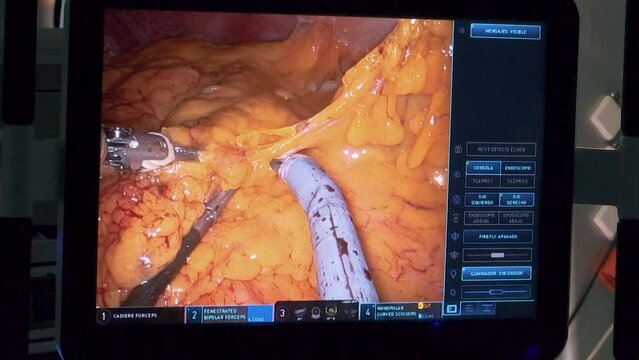Screen dimensions: 639x360
Task: Tap the illuminator light bulb icon
Action: pyautogui.click(x=454, y=274)
